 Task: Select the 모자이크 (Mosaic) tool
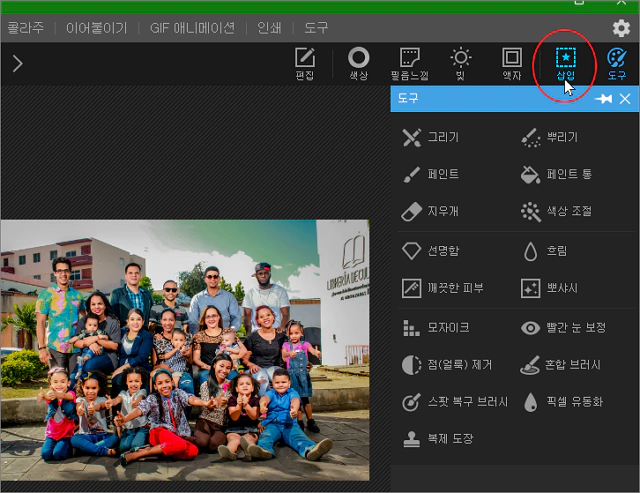(436, 328)
